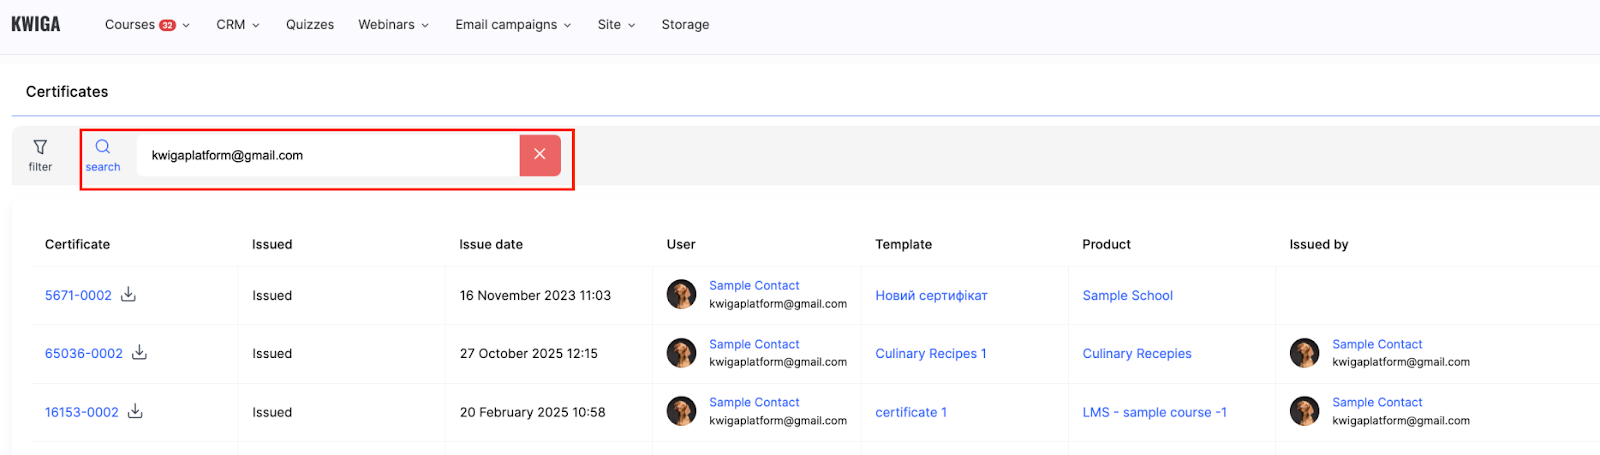The height and width of the screenshot is (455, 1600).
Task: Expand the Courses dropdown menu
Action: pyautogui.click(x=147, y=25)
